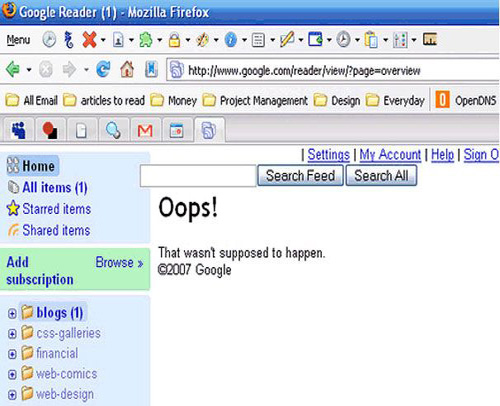Viewport: 500px width, 406px height.
Task: Click the clipboard icon in toolbar
Action: coord(371,40)
